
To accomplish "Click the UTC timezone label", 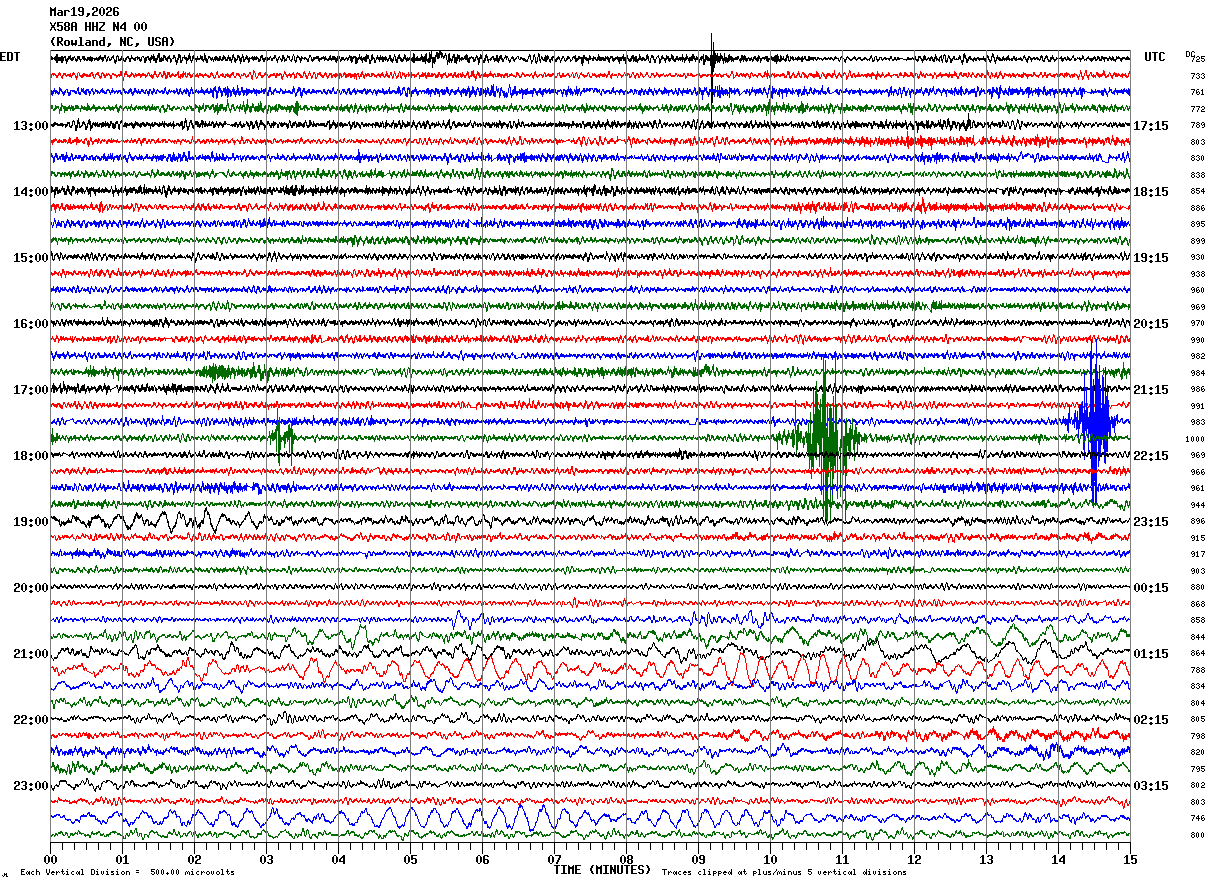I will 1155,57.
